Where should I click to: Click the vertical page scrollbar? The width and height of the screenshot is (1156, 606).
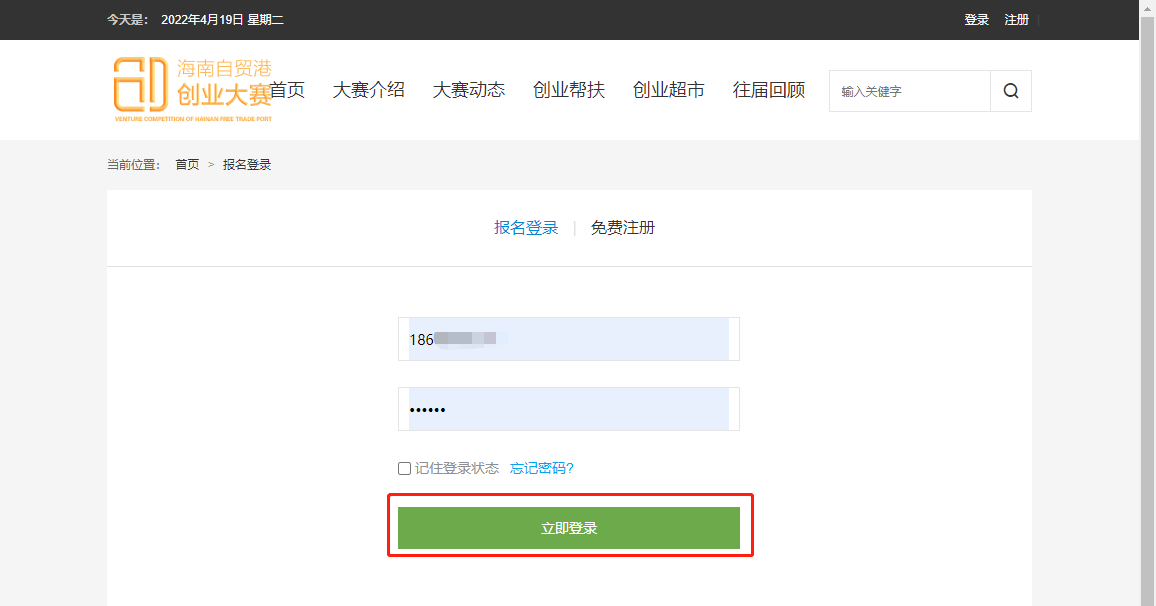pos(1147,300)
